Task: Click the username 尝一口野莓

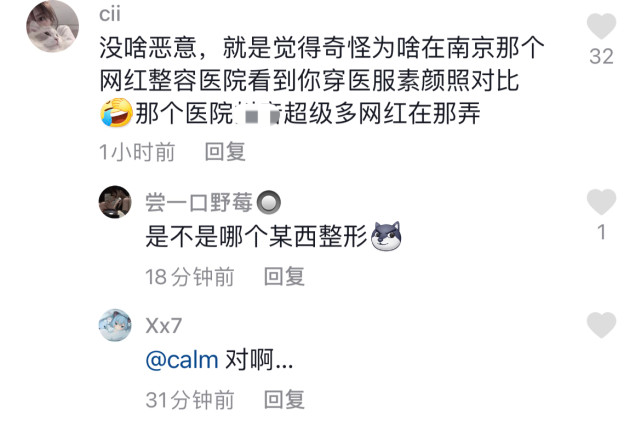Action: [199, 203]
